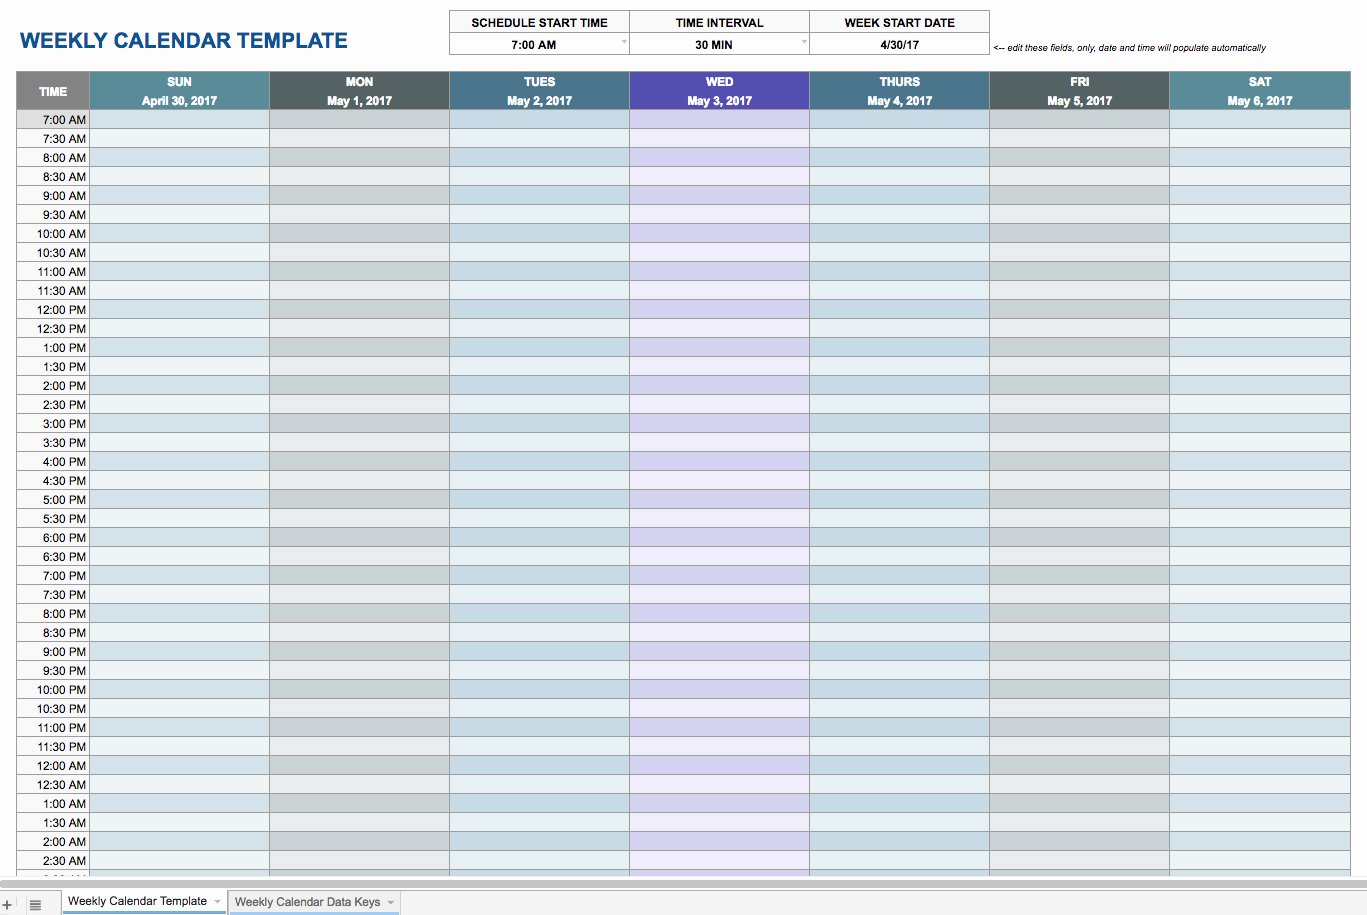Click the 7:00 PM time row label
This screenshot has width=1367, height=915.
(x=53, y=576)
